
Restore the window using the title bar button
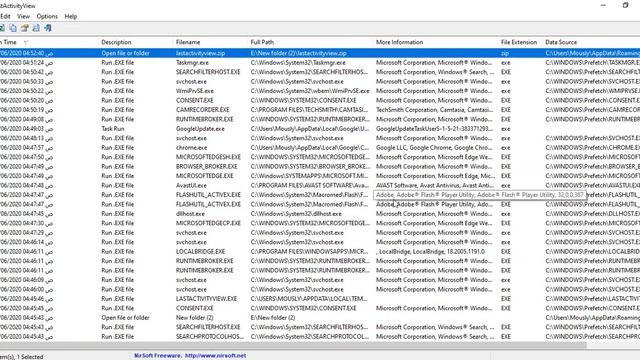click(625, 5)
